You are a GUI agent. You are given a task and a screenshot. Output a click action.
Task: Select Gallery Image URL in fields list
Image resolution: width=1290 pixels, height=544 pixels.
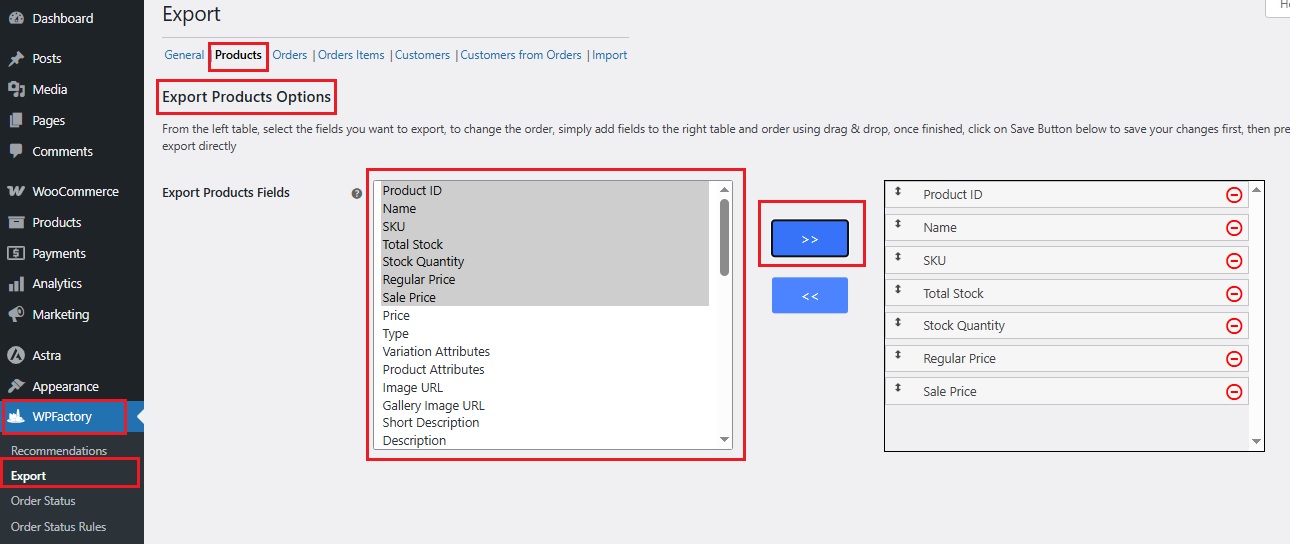pos(546,406)
